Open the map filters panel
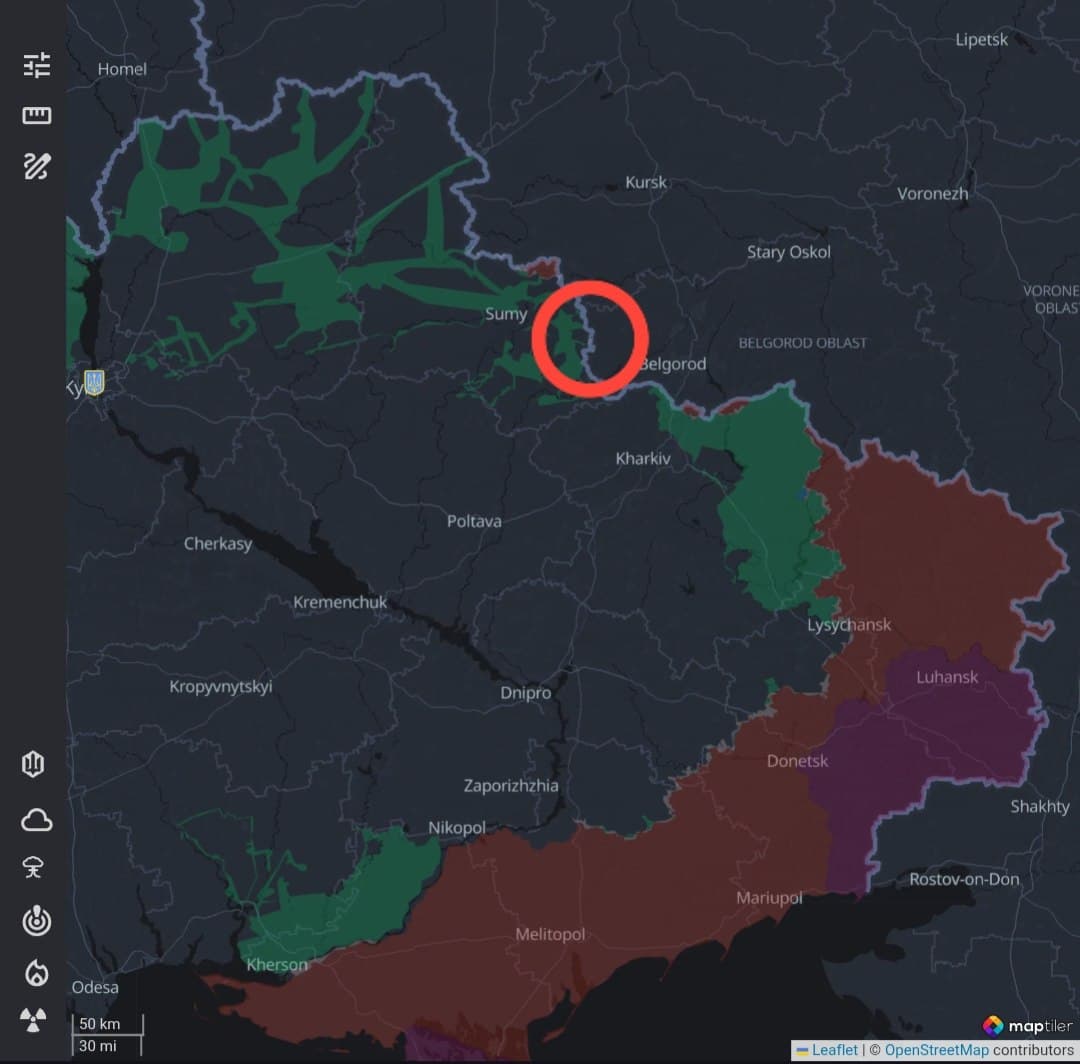1080x1064 pixels. (37, 64)
